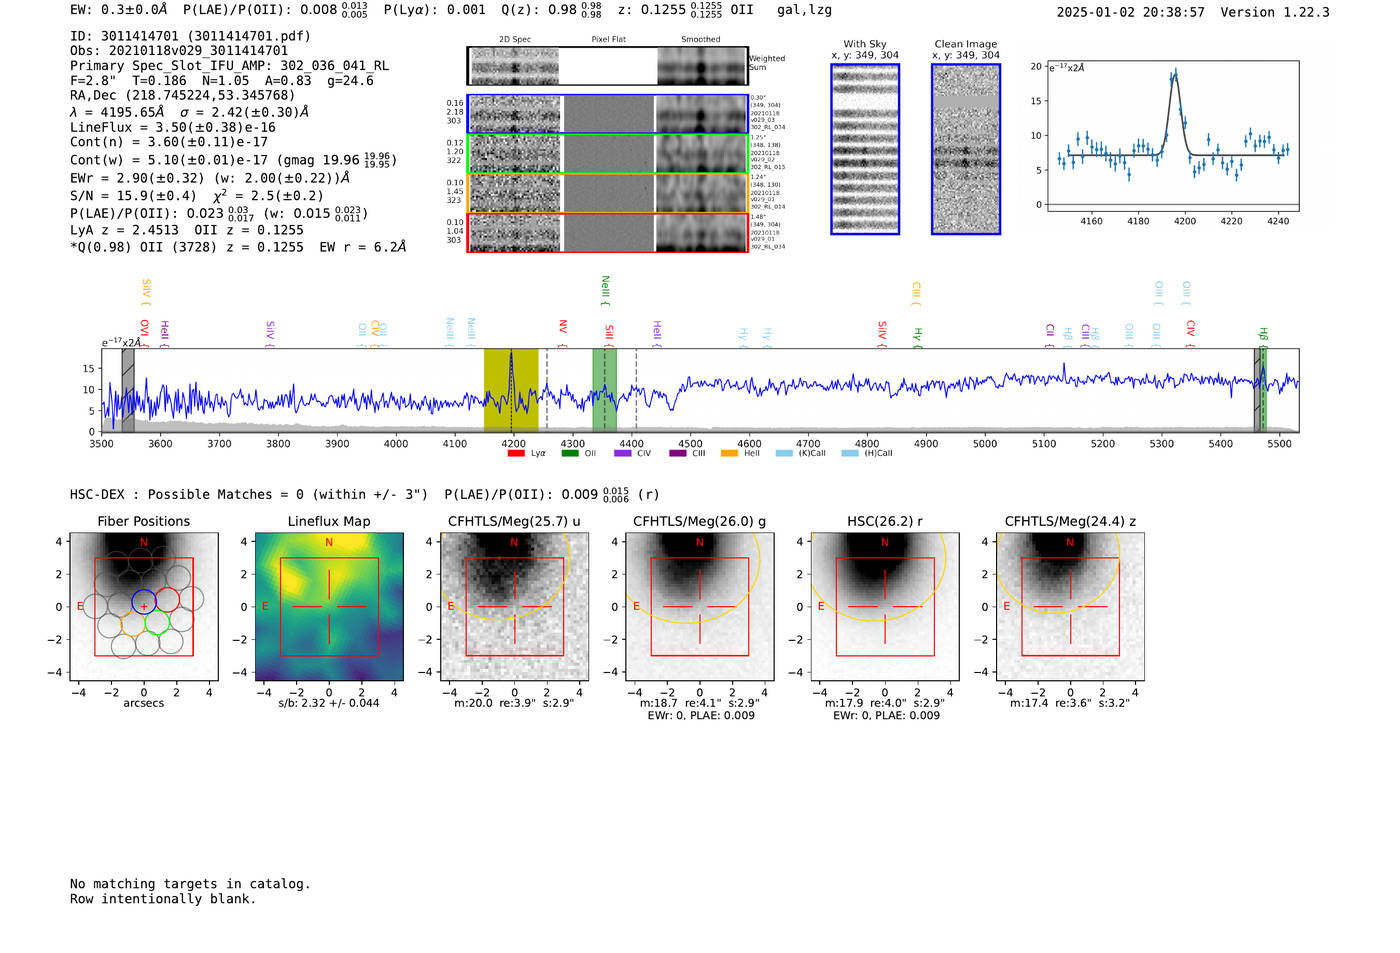This screenshot has width=1400, height=953.
Task: Click the green dashed fiber circle
Action: (x=156, y=622)
